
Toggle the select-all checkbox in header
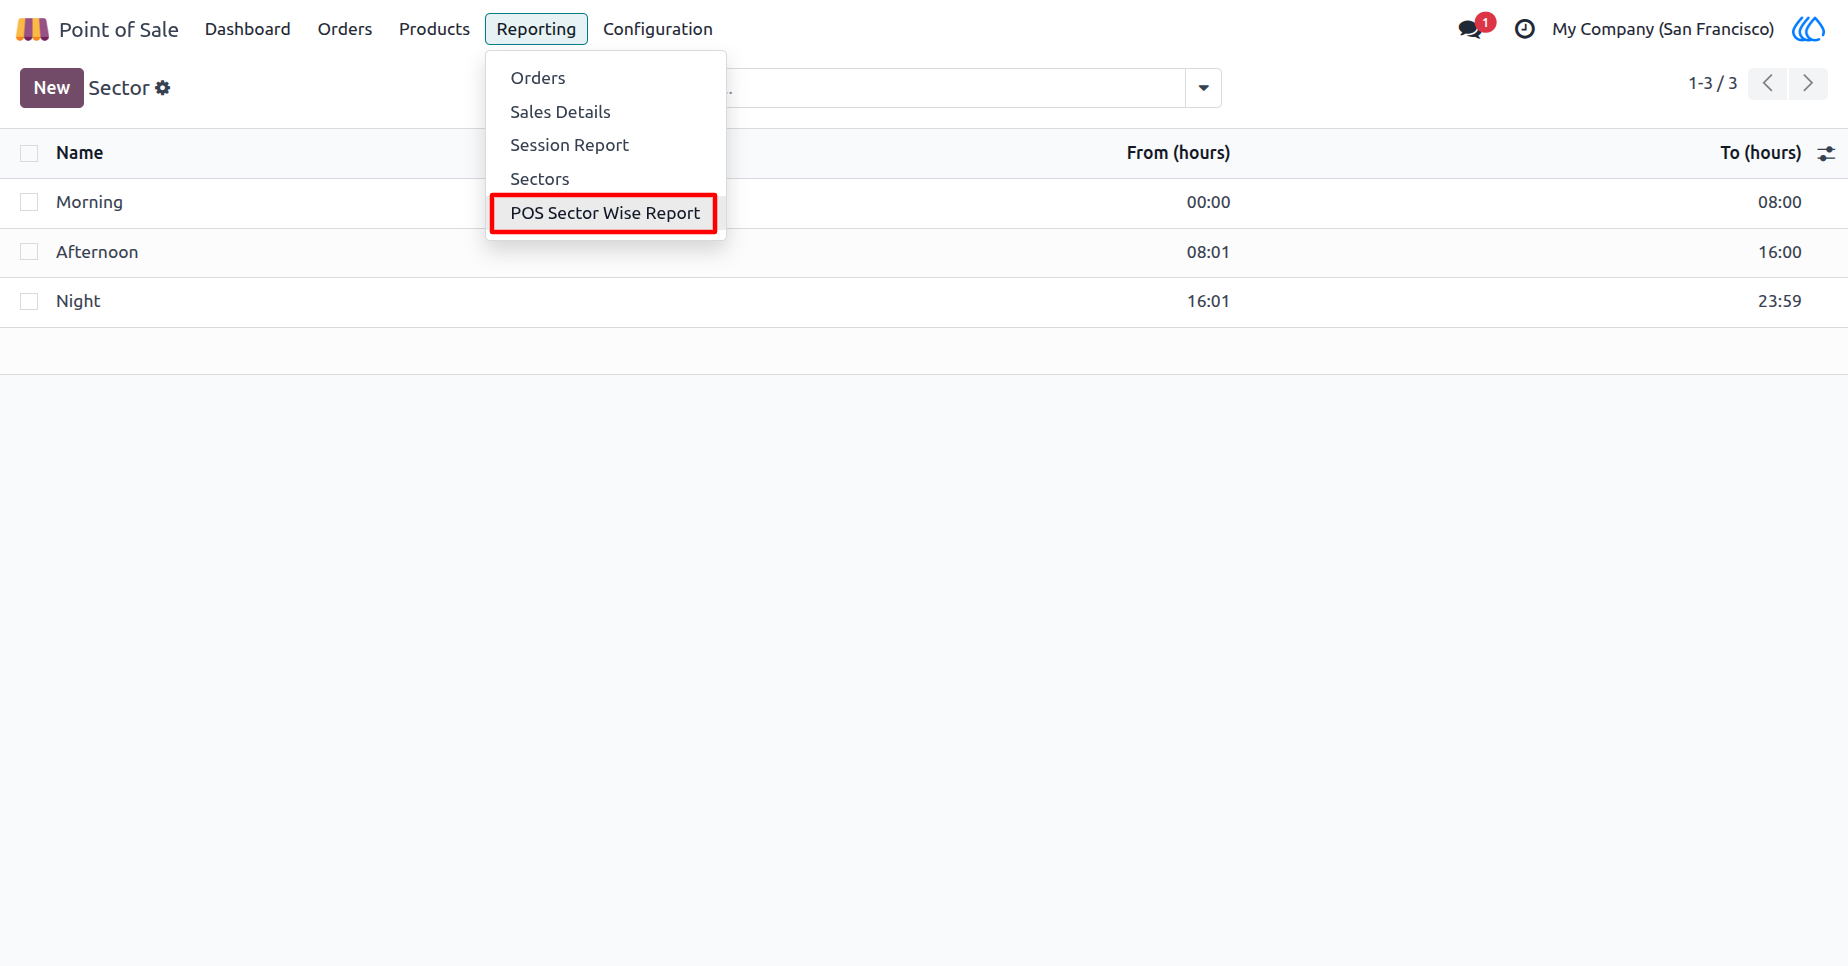click(29, 153)
